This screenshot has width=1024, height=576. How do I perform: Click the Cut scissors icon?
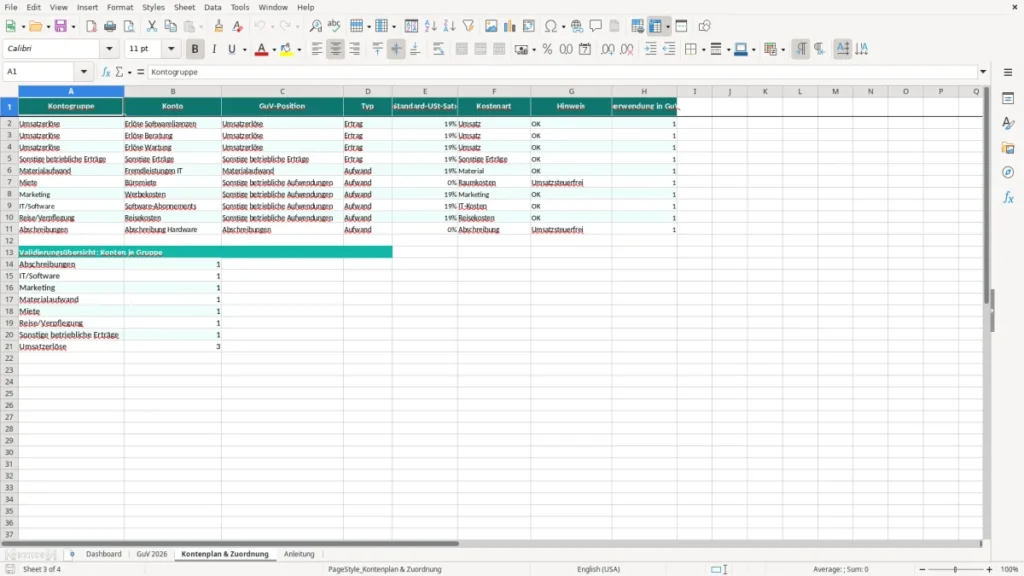(x=152, y=26)
